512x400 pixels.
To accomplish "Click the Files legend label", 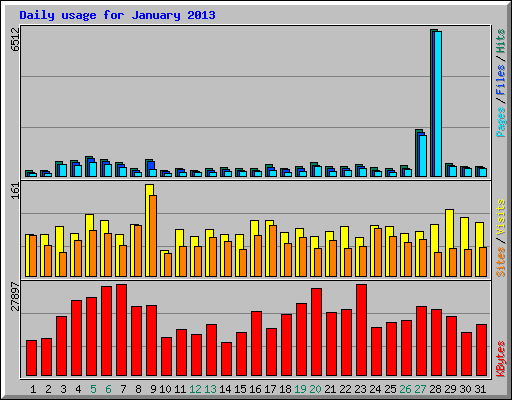I will click(501, 79).
